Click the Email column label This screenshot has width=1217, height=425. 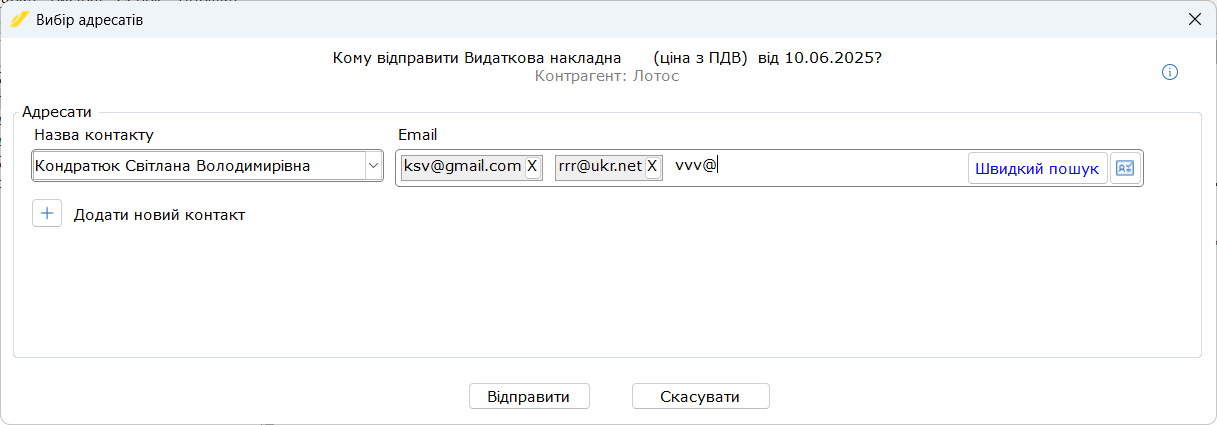pyautogui.click(x=418, y=135)
